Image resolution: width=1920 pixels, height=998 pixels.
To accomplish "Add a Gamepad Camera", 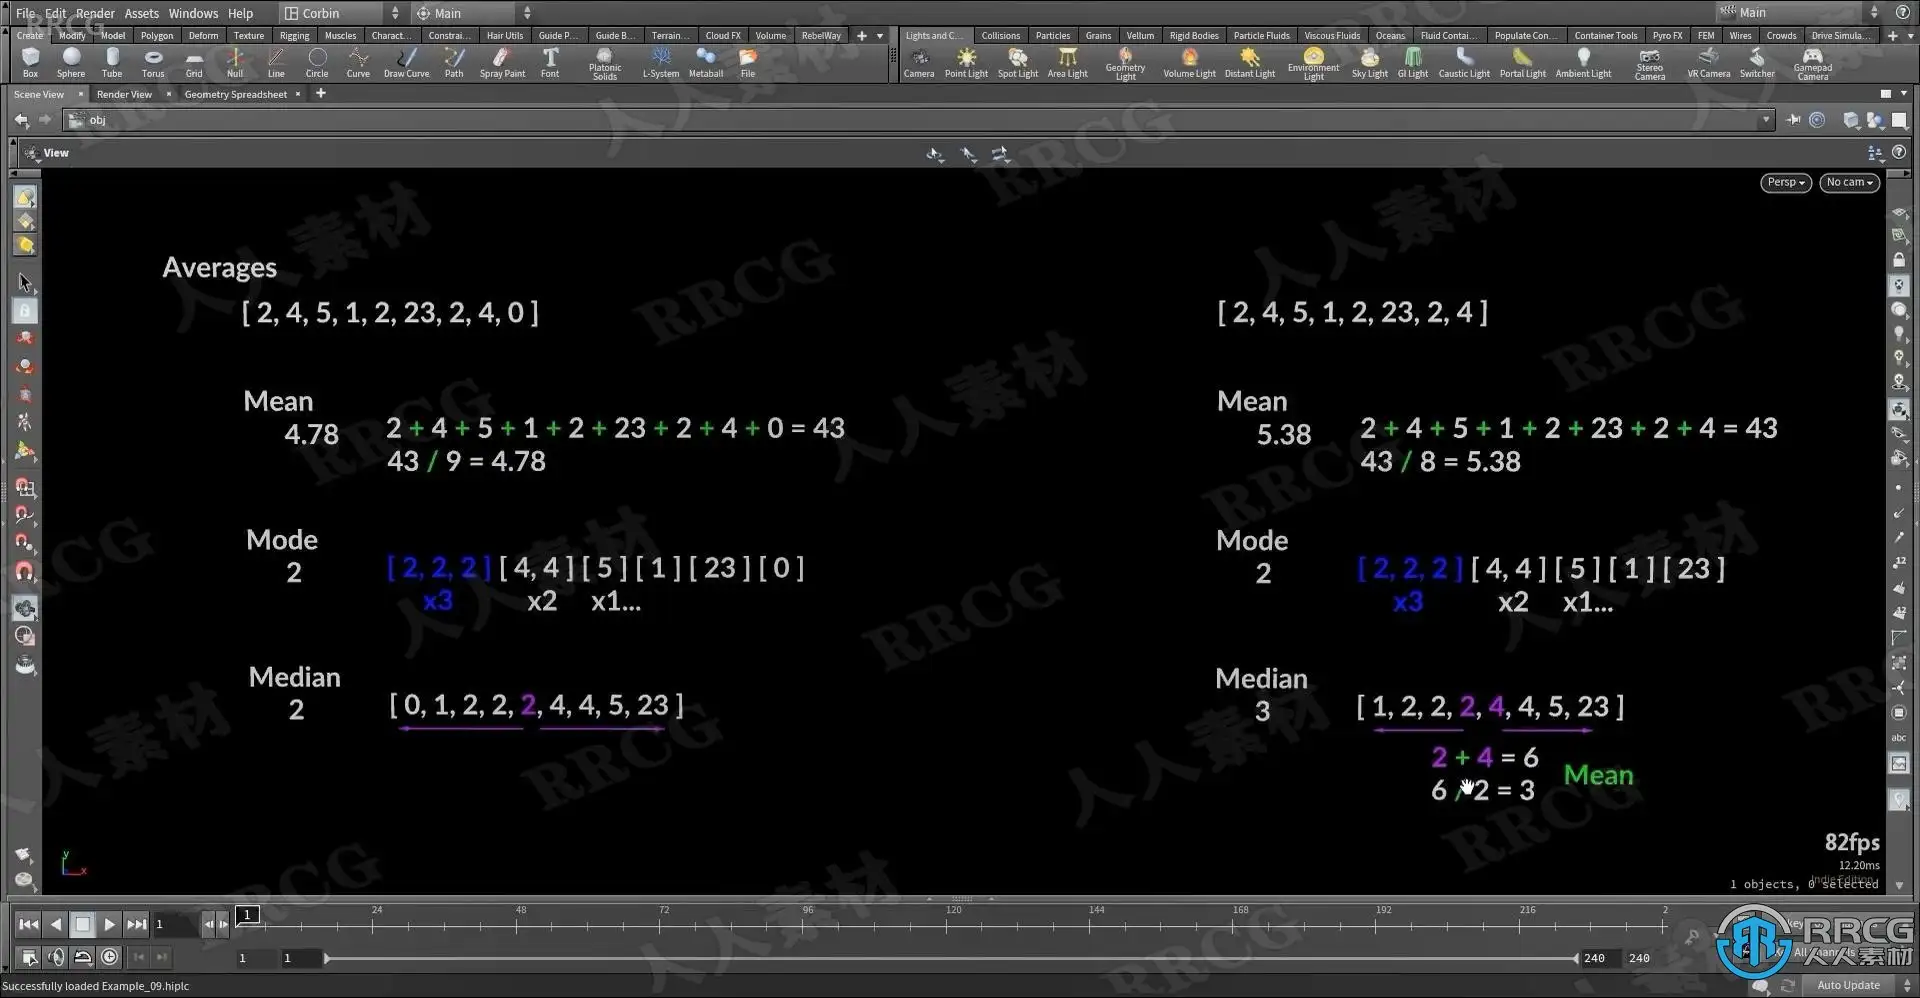I will point(1813,64).
